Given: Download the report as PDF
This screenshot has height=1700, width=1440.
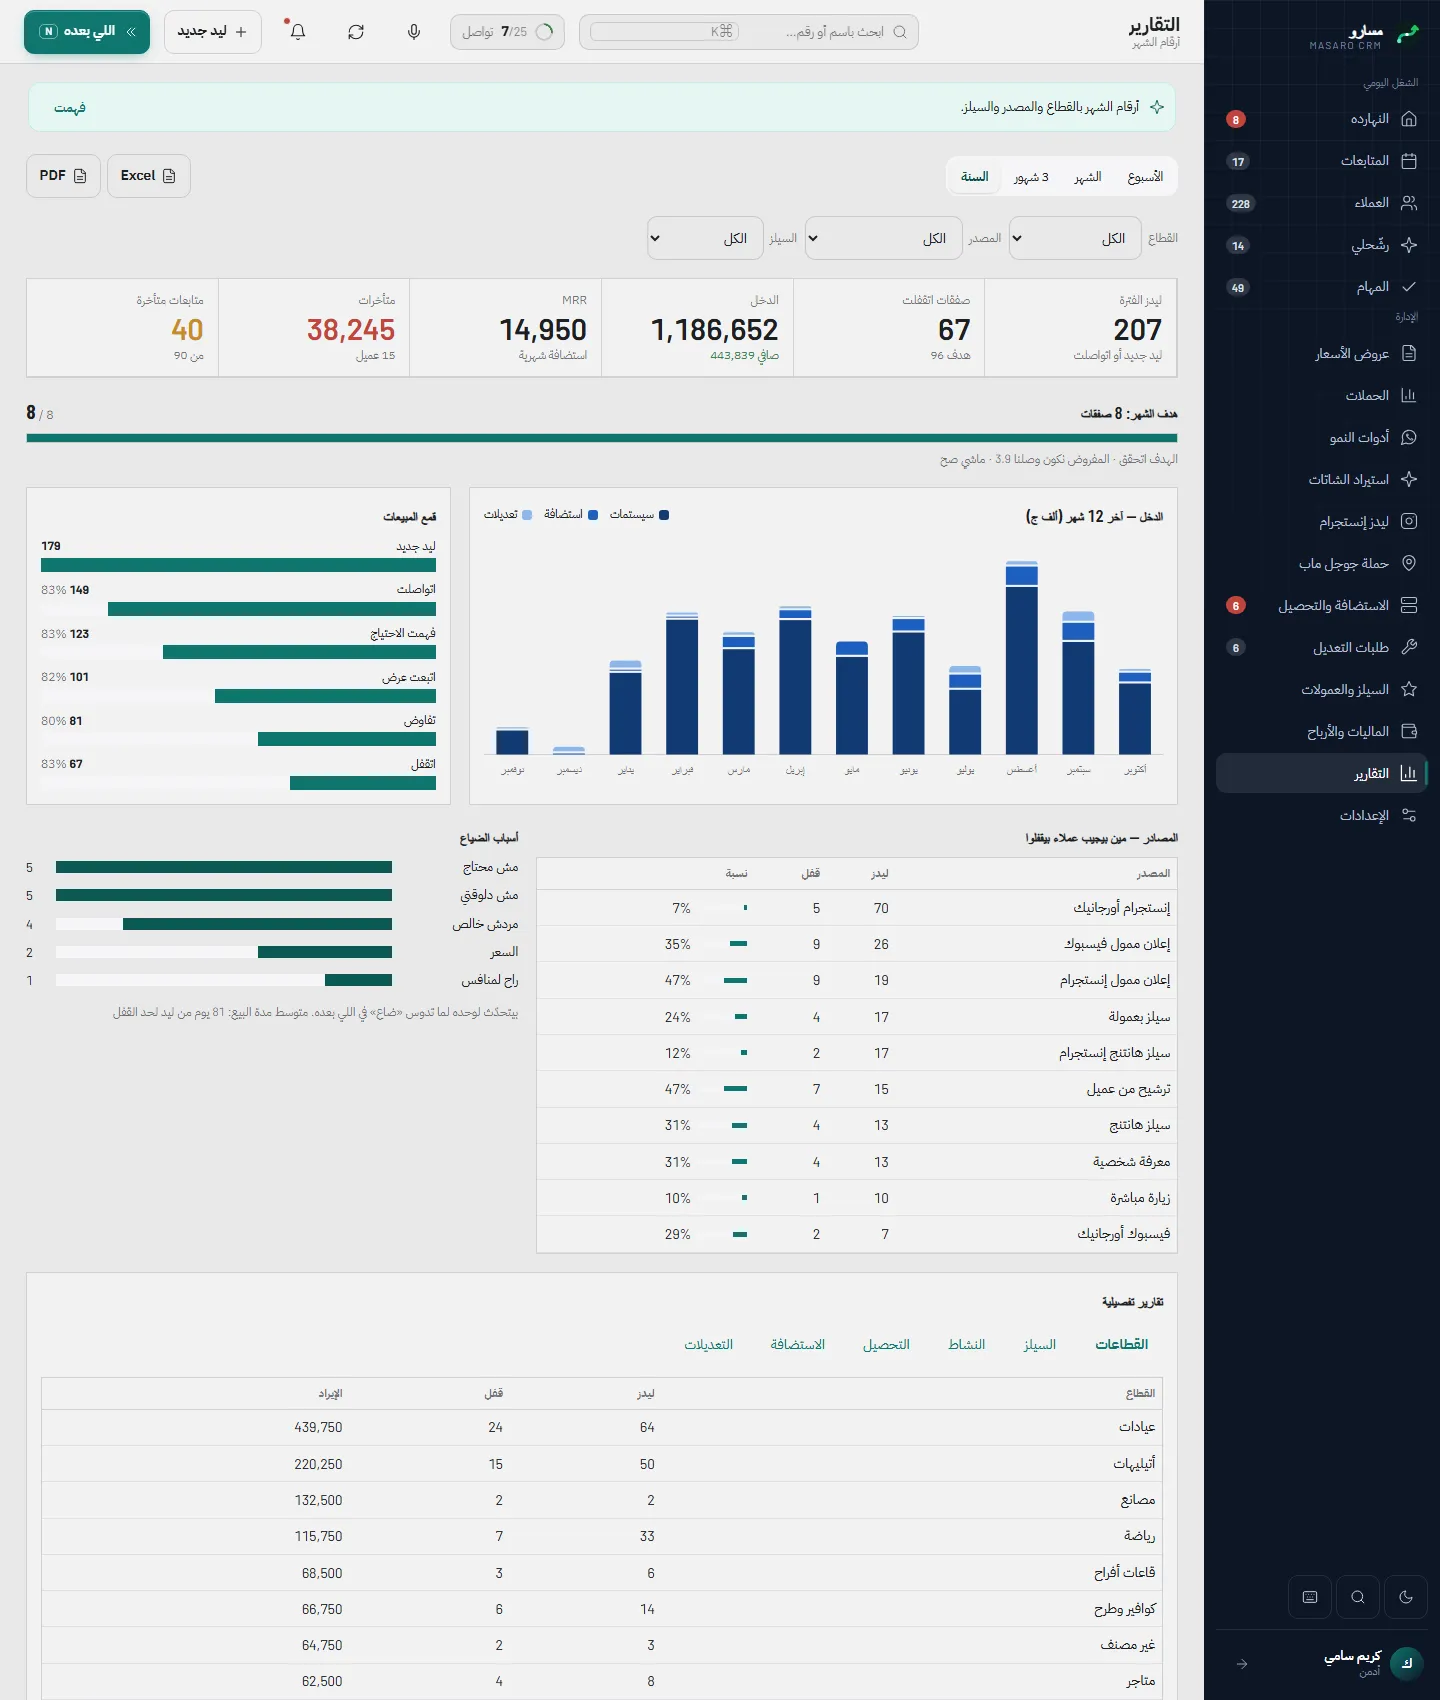Looking at the screenshot, I should (x=63, y=176).
